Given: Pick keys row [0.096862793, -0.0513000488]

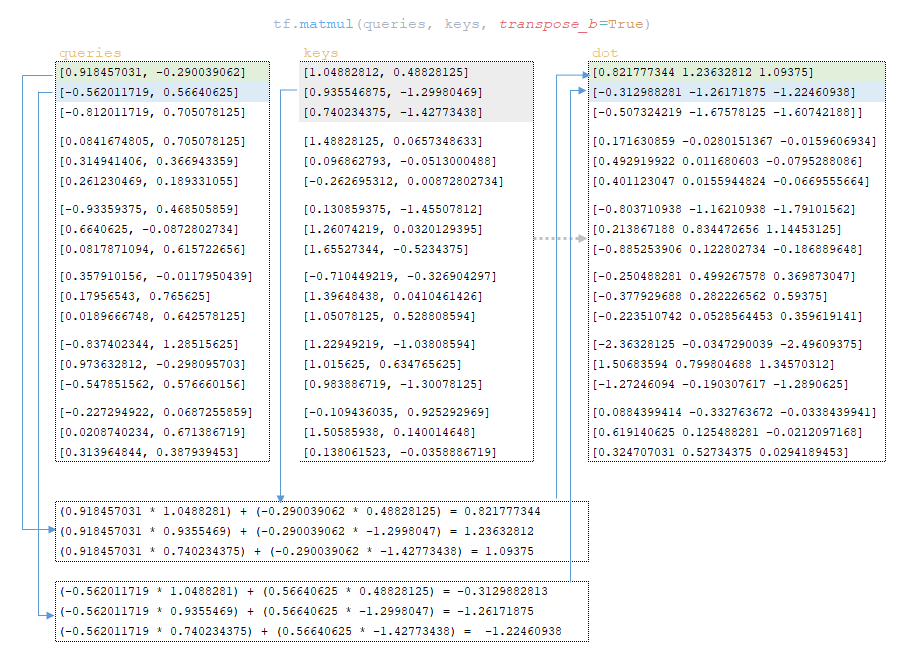Looking at the screenshot, I should tap(400, 161).
